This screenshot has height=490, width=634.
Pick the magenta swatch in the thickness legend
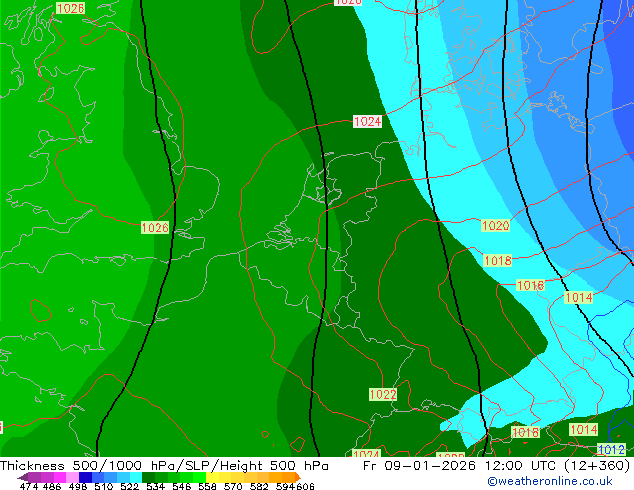pyautogui.click(x=60, y=477)
